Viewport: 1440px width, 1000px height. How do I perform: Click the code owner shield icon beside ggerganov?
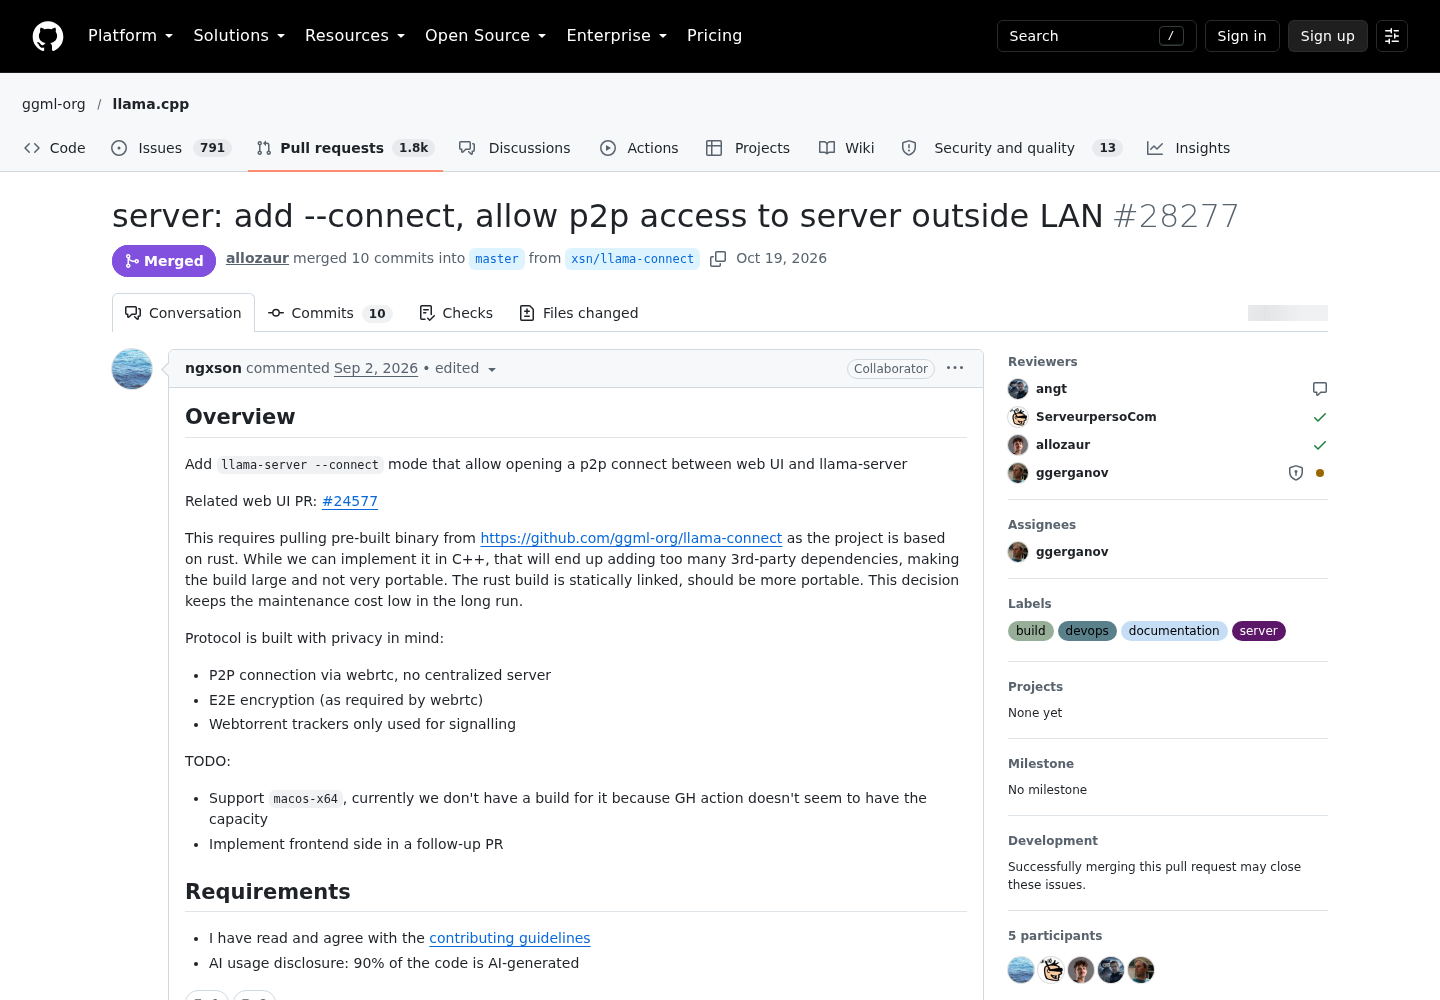(1296, 473)
